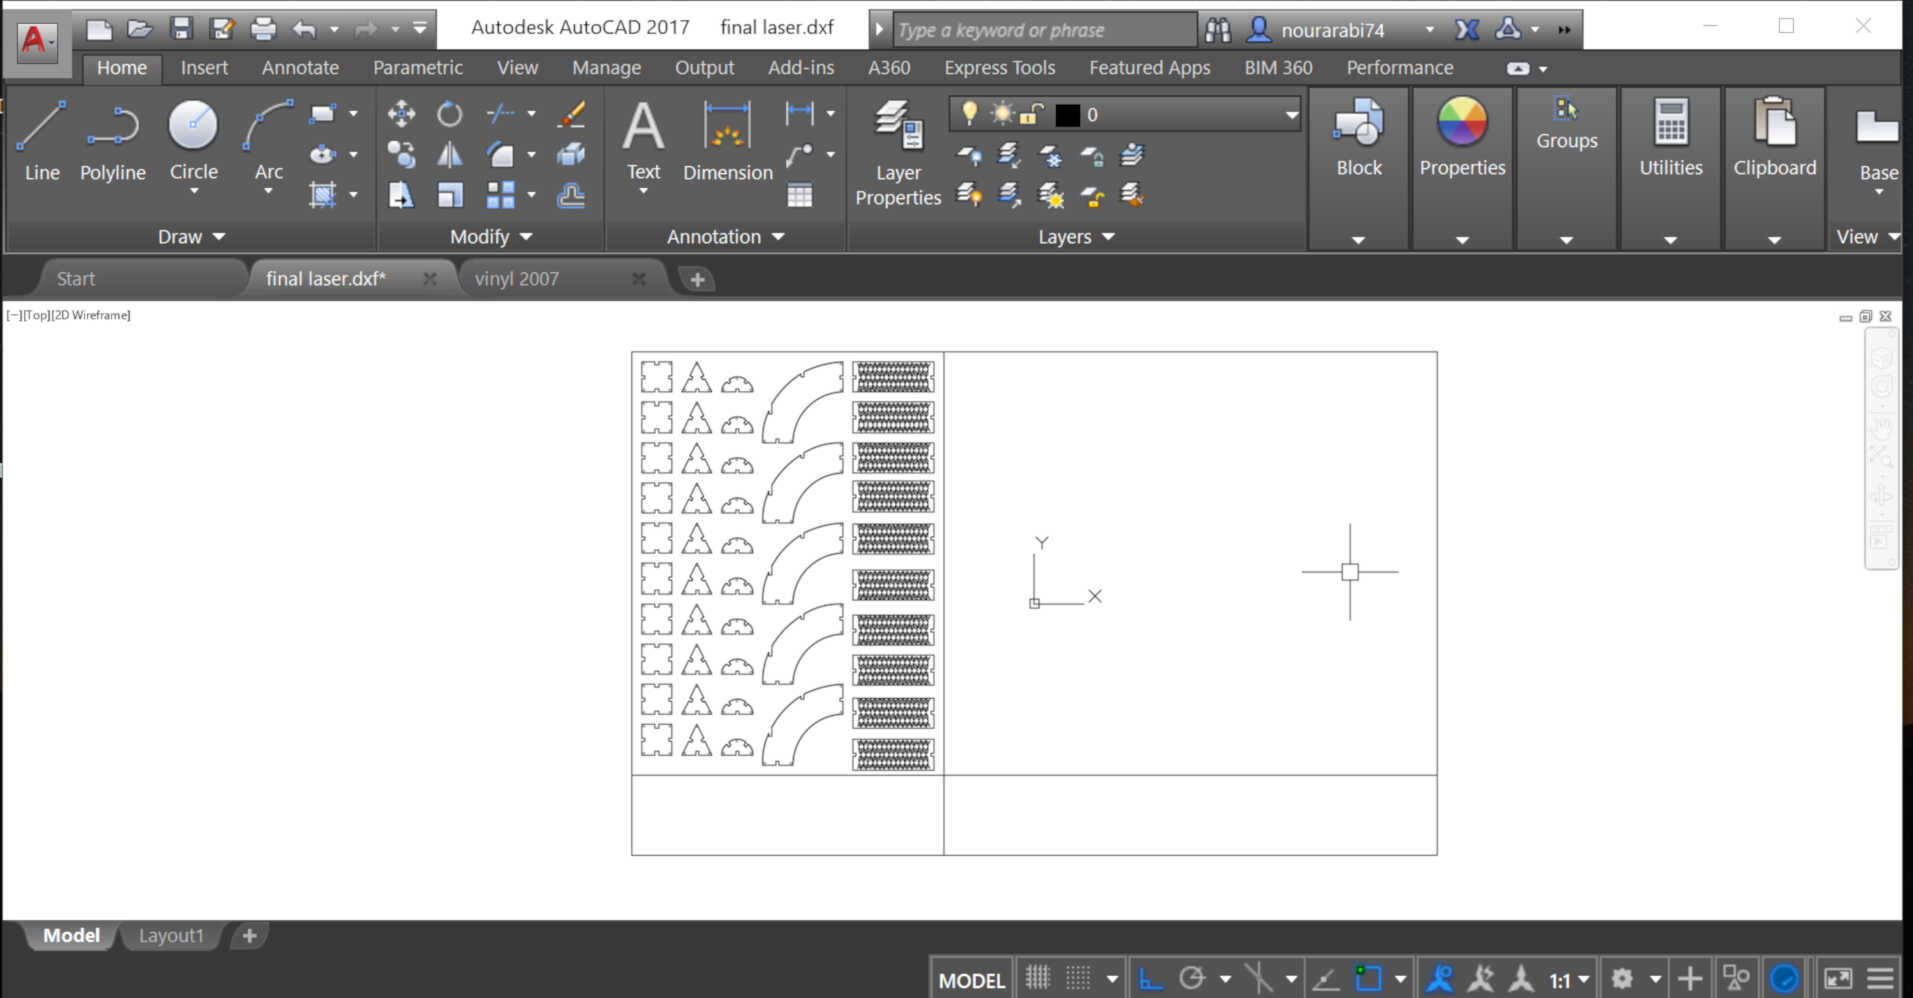Screen dimensions: 1913x998
Task: Click the black layer color swatch
Action: click(1067, 115)
